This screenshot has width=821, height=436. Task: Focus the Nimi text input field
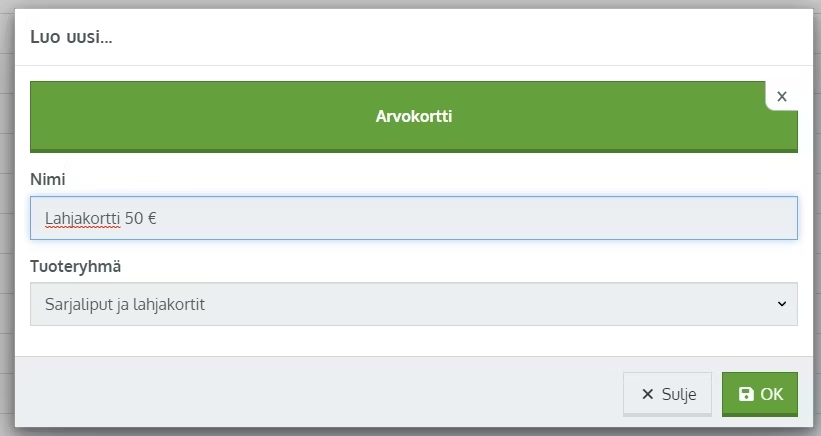(x=414, y=218)
